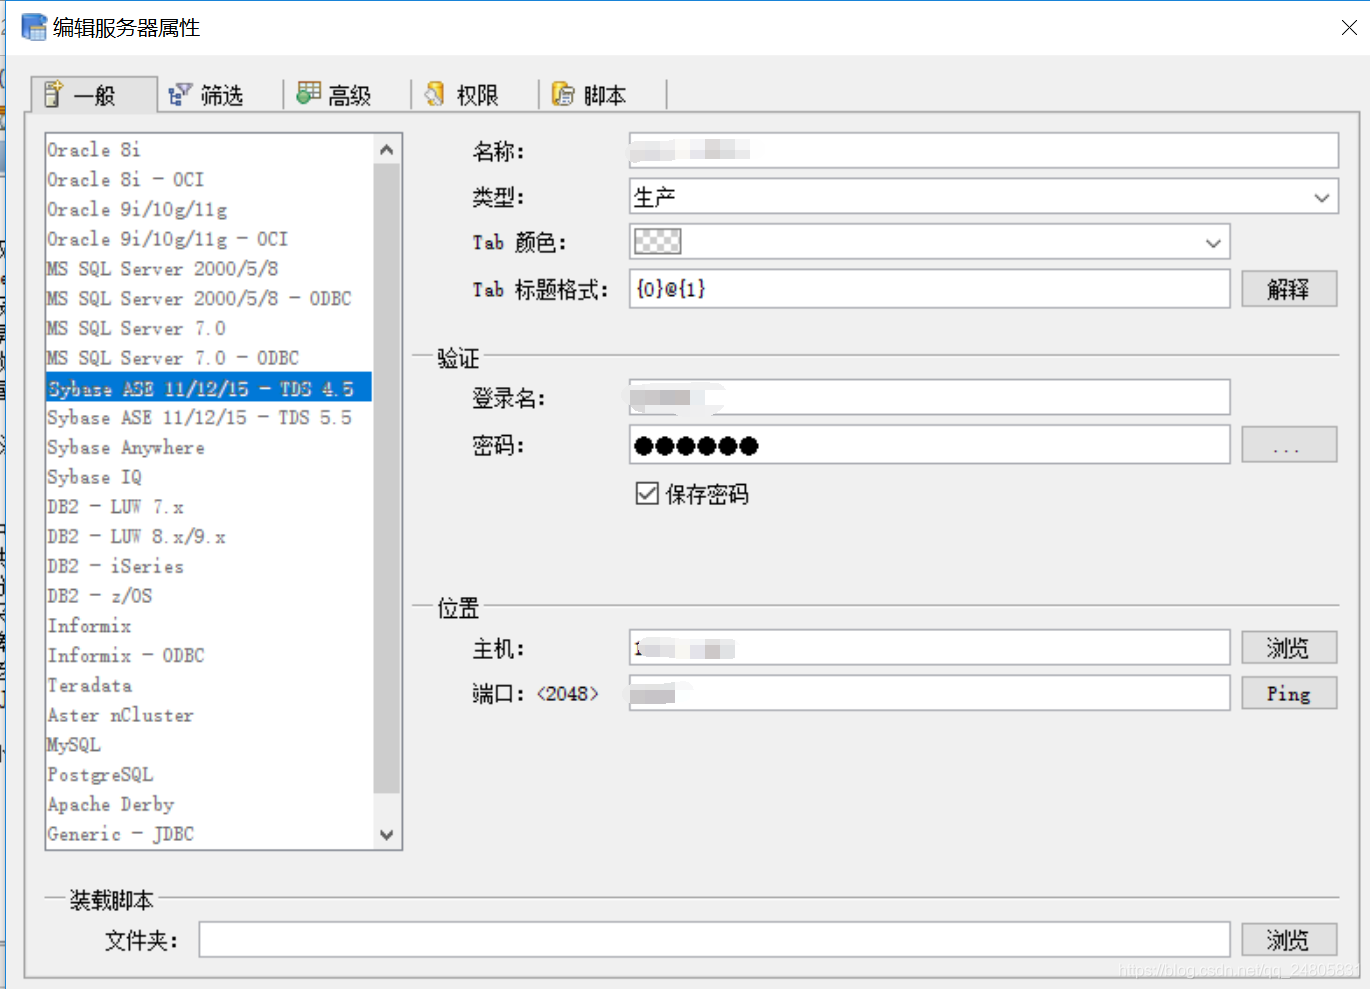1370x989 pixels.
Task: Click the 名称 input field
Action: [984, 150]
